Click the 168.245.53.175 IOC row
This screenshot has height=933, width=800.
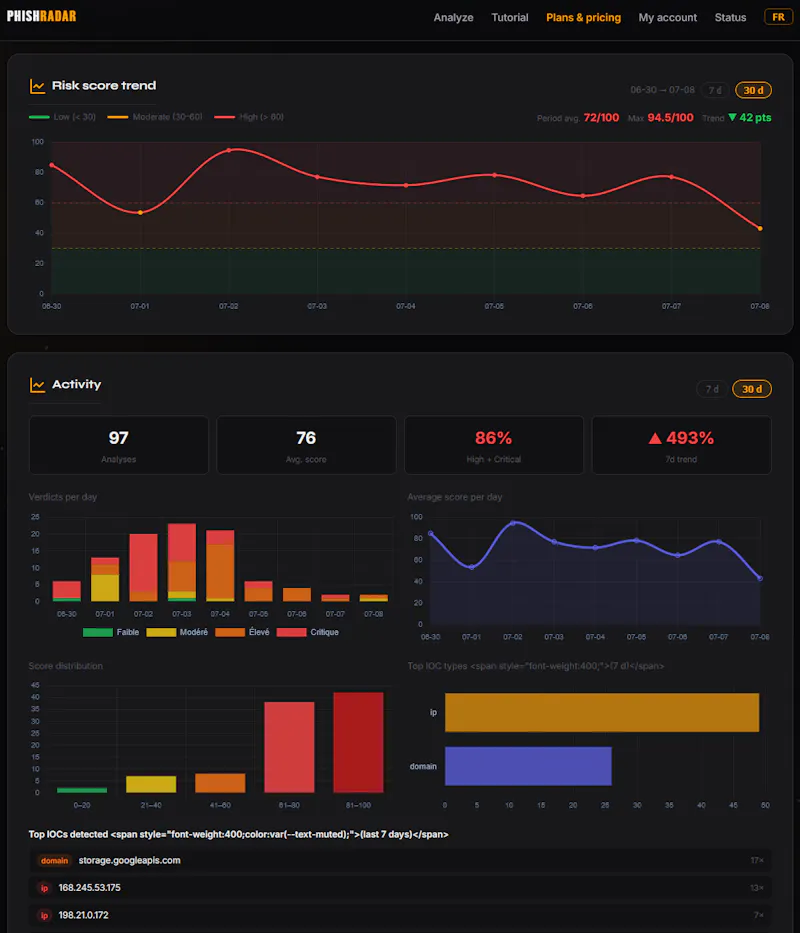coord(400,888)
